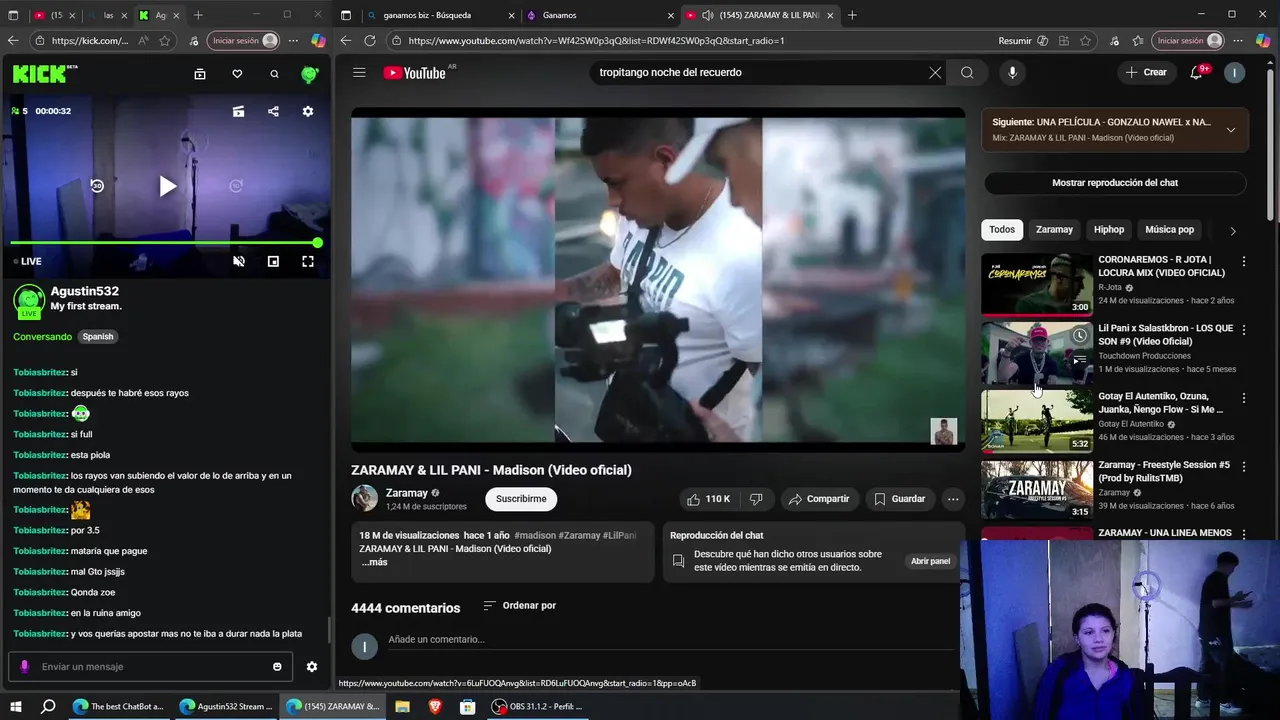Image resolution: width=1280 pixels, height=720 pixels.
Task: Share the Kick stream via share icon
Action: [x=273, y=111]
